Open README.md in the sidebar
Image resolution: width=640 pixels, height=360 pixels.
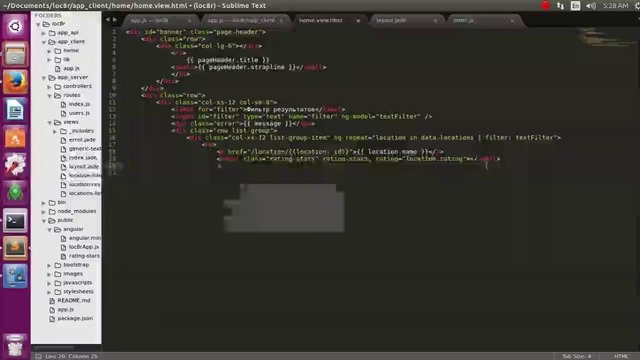[x=74, y=300]
